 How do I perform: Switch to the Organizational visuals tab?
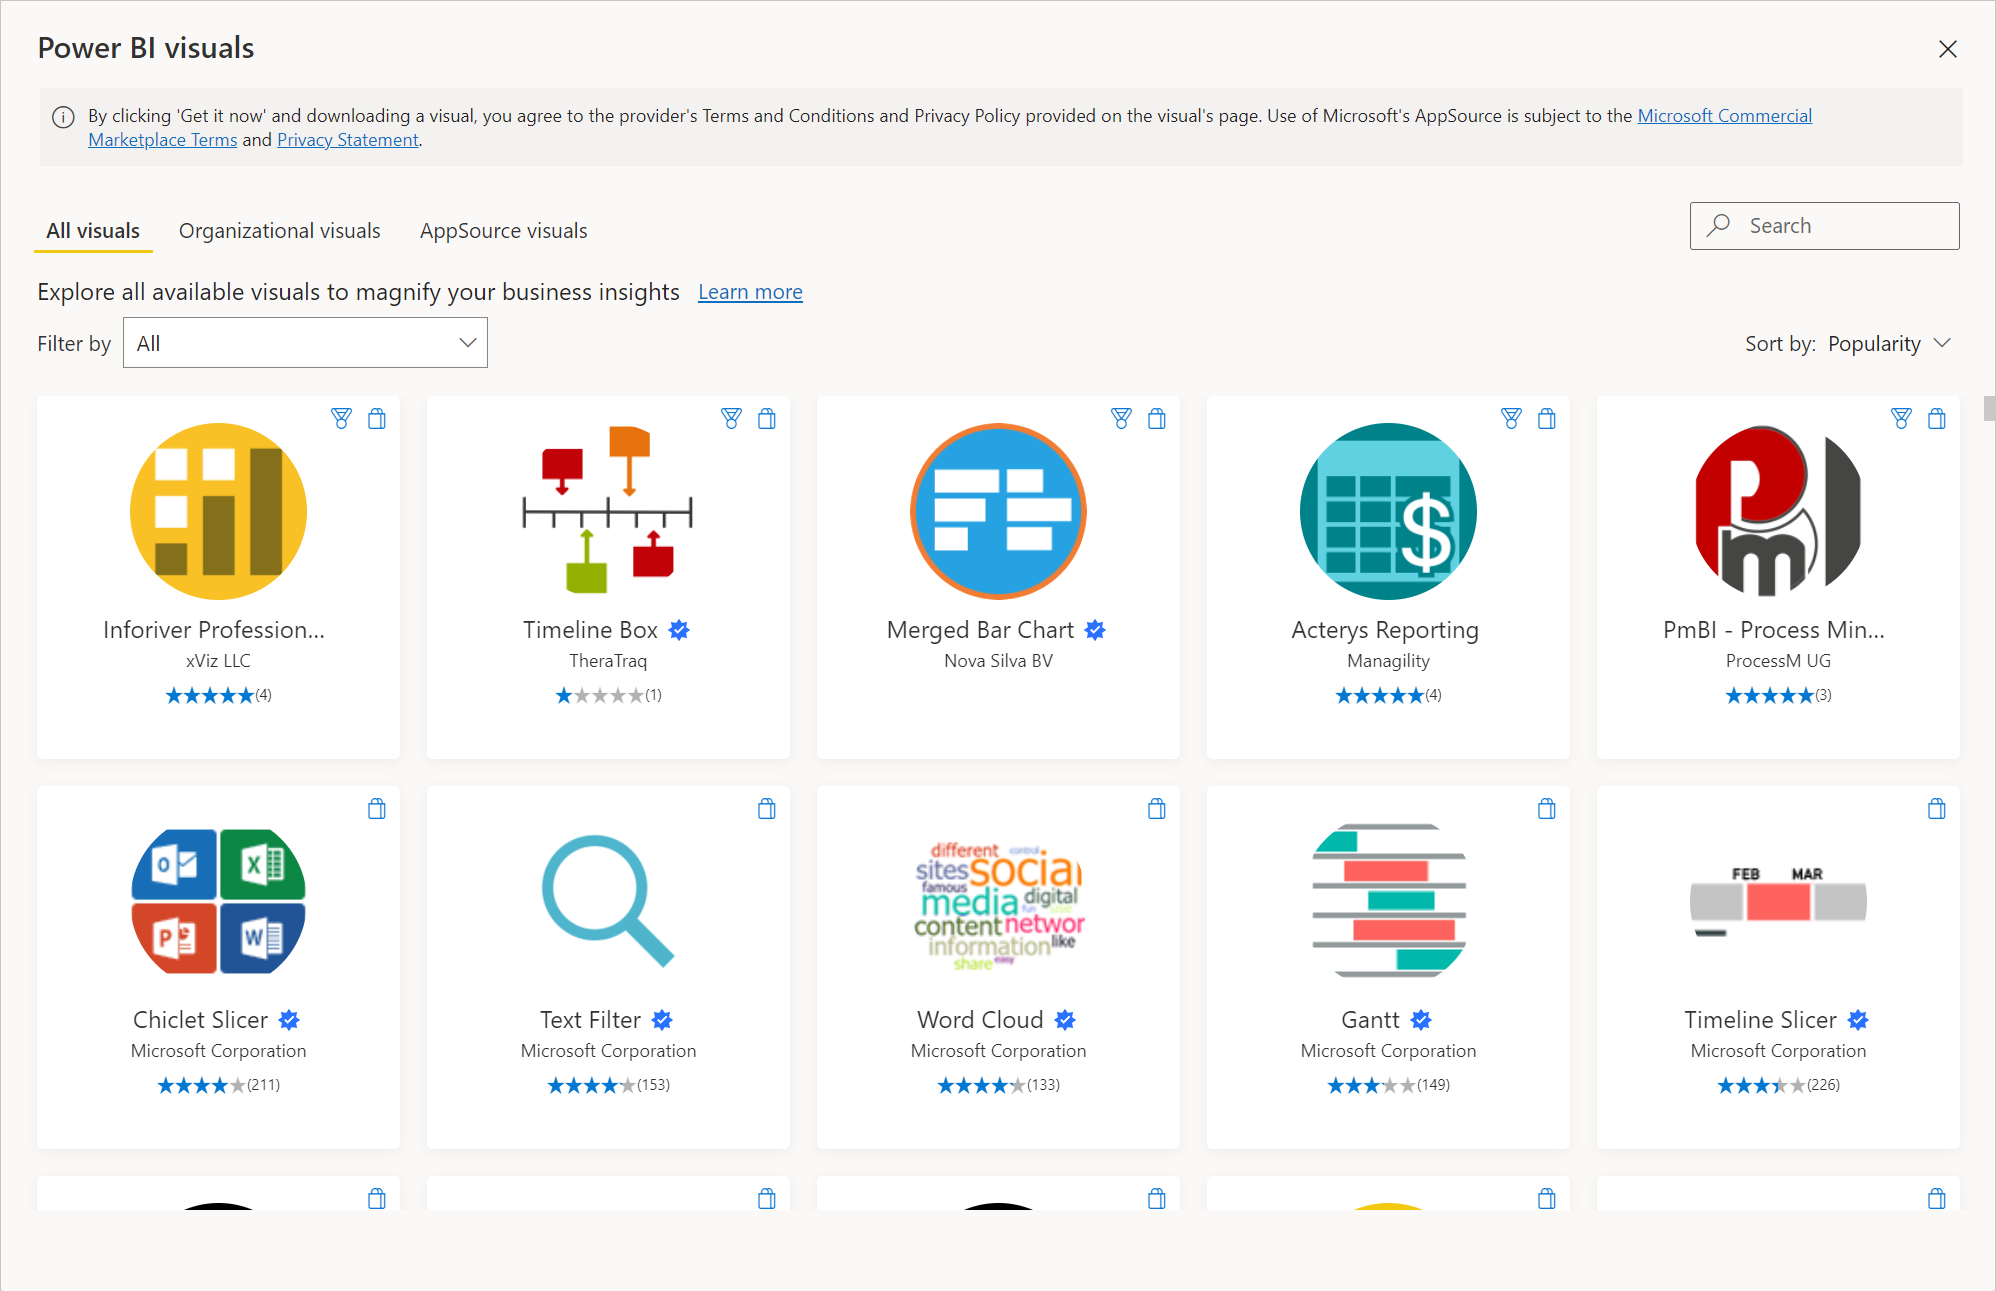coord(279,230)
